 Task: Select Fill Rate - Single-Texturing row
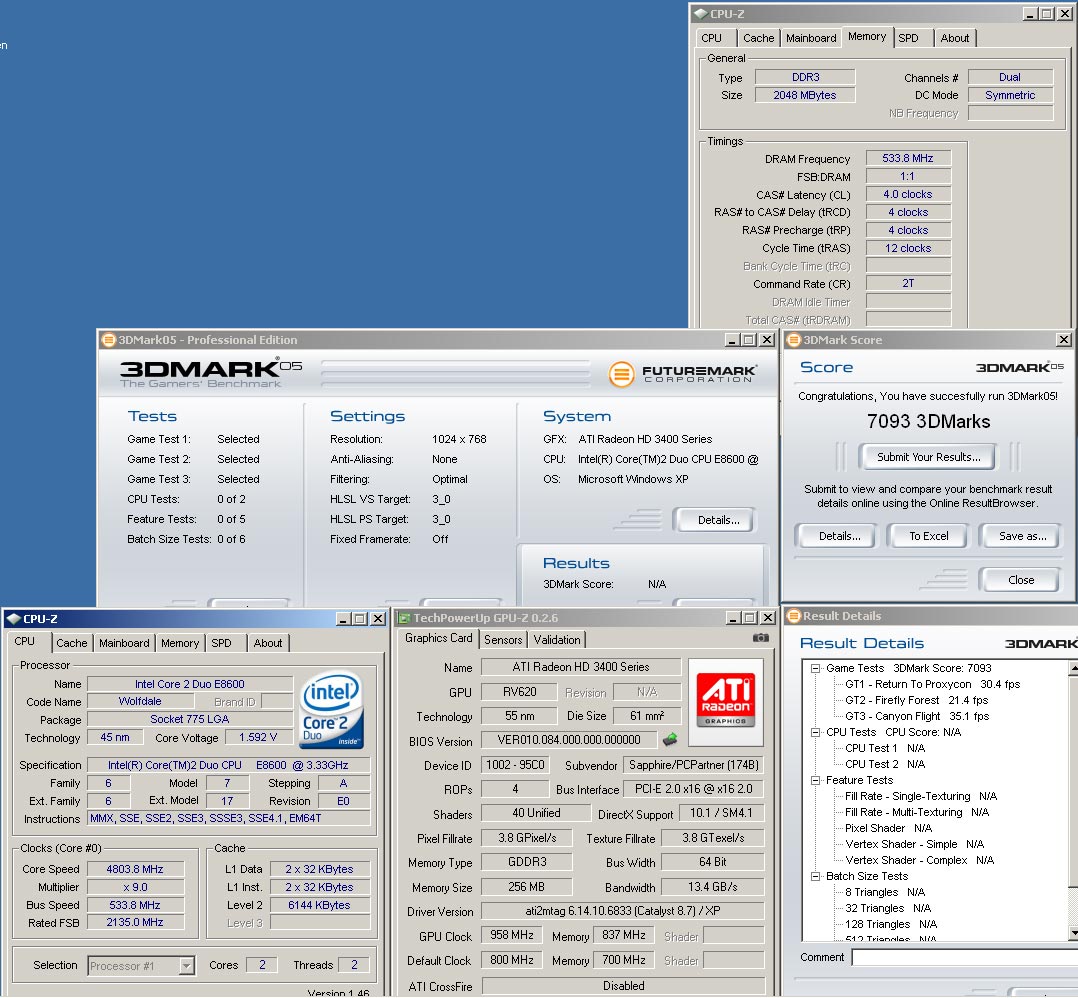click(921, 796)
